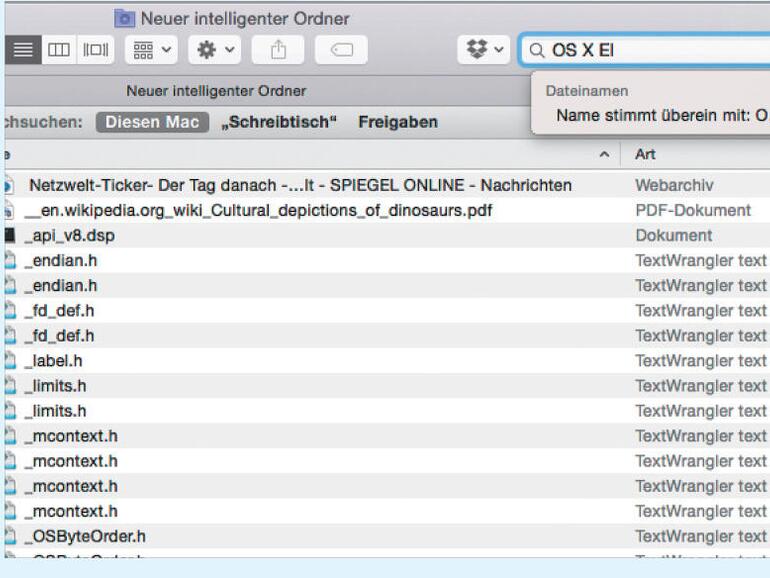Click the magnifier icon in search field
Image resolution: width=770 pixels, height=578 pixels.
click(x=537, y=50)
